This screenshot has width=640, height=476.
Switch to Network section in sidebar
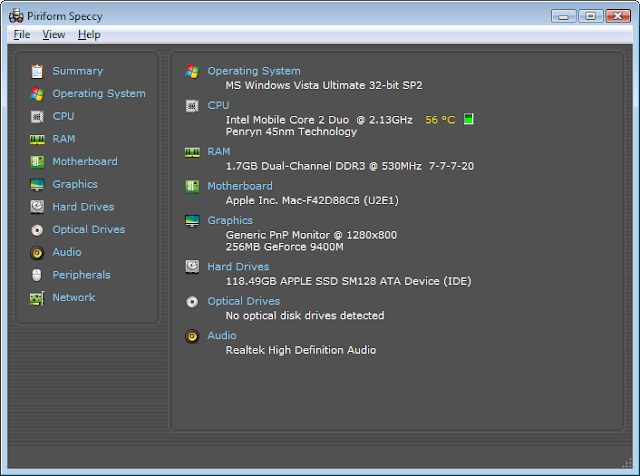[x=74, y=298]
